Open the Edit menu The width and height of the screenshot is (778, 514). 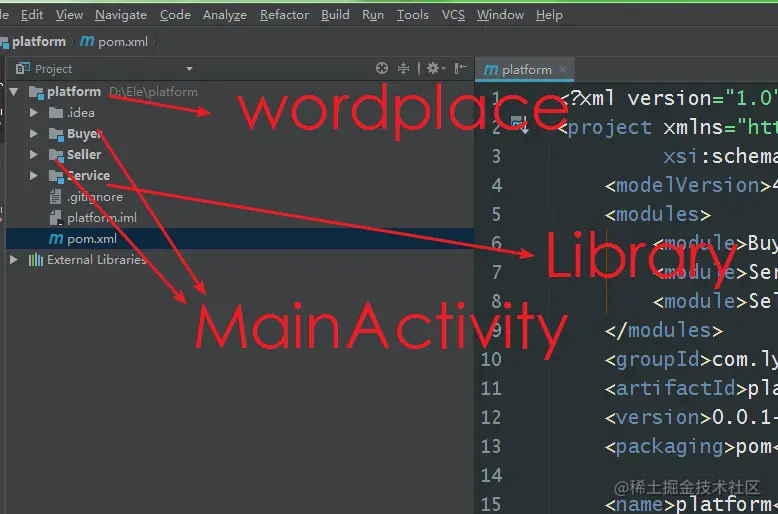[32, 15]
